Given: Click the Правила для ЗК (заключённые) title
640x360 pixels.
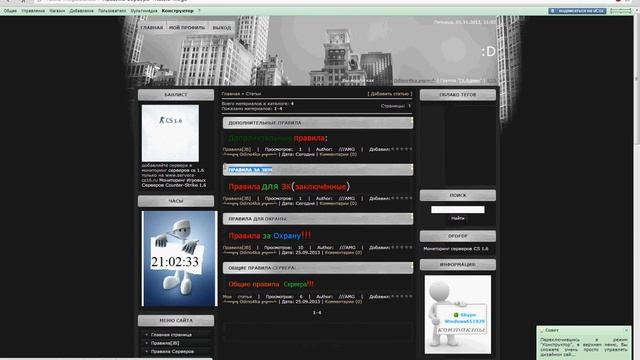Looking at the screenshot, I should click(289, 187).
